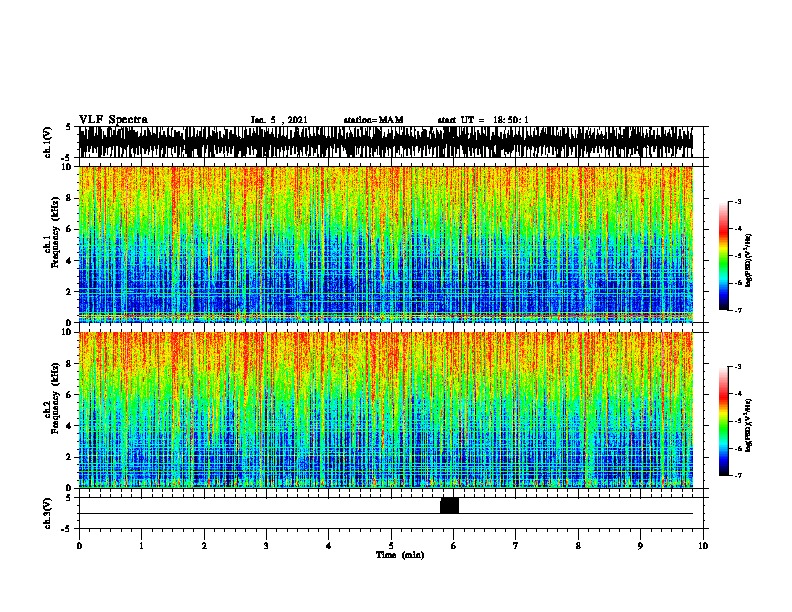Click the "-5" tick on ch.3(V) axis
Screen dimensions: 792x612
tap(67, 529)
